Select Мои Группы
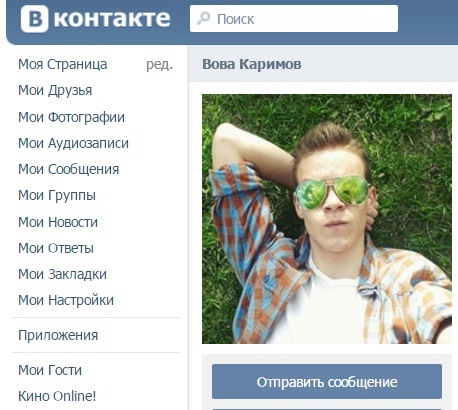The width and height of the screenshot is (458, 410). [57, 195]
